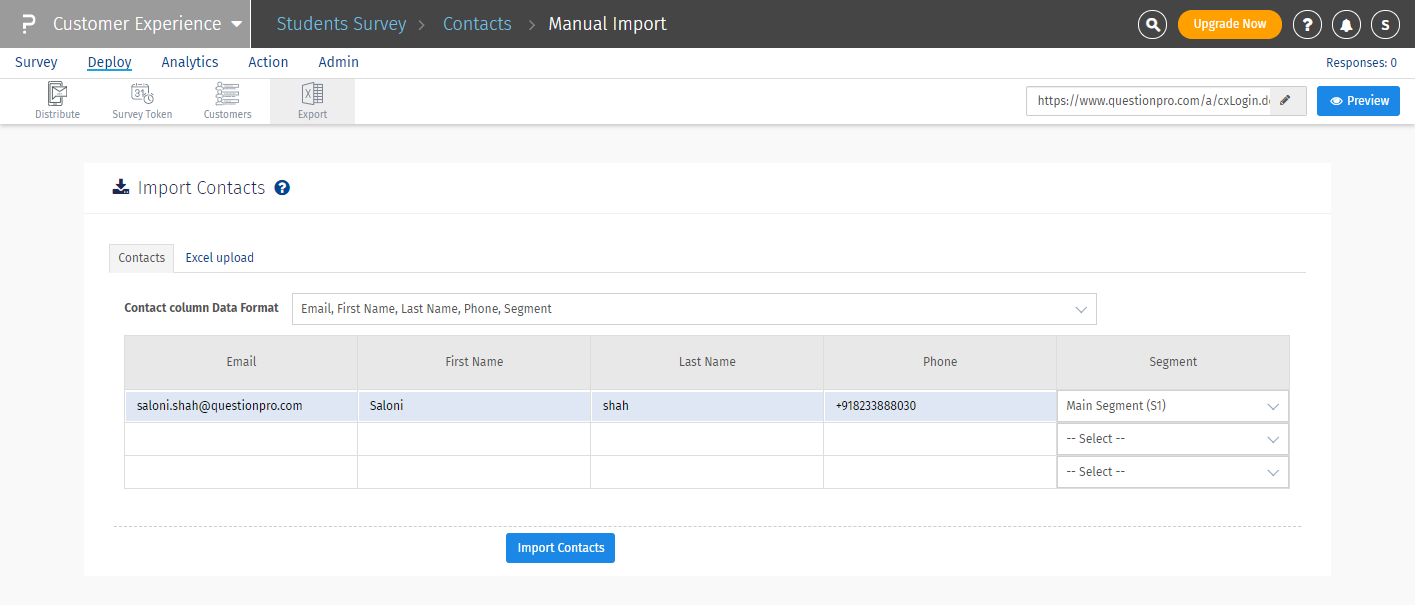Image resolution: width=1415 pixels, height=605 pixels.
Task: Click the search magnifier icon
Action: coord(1153,25)
